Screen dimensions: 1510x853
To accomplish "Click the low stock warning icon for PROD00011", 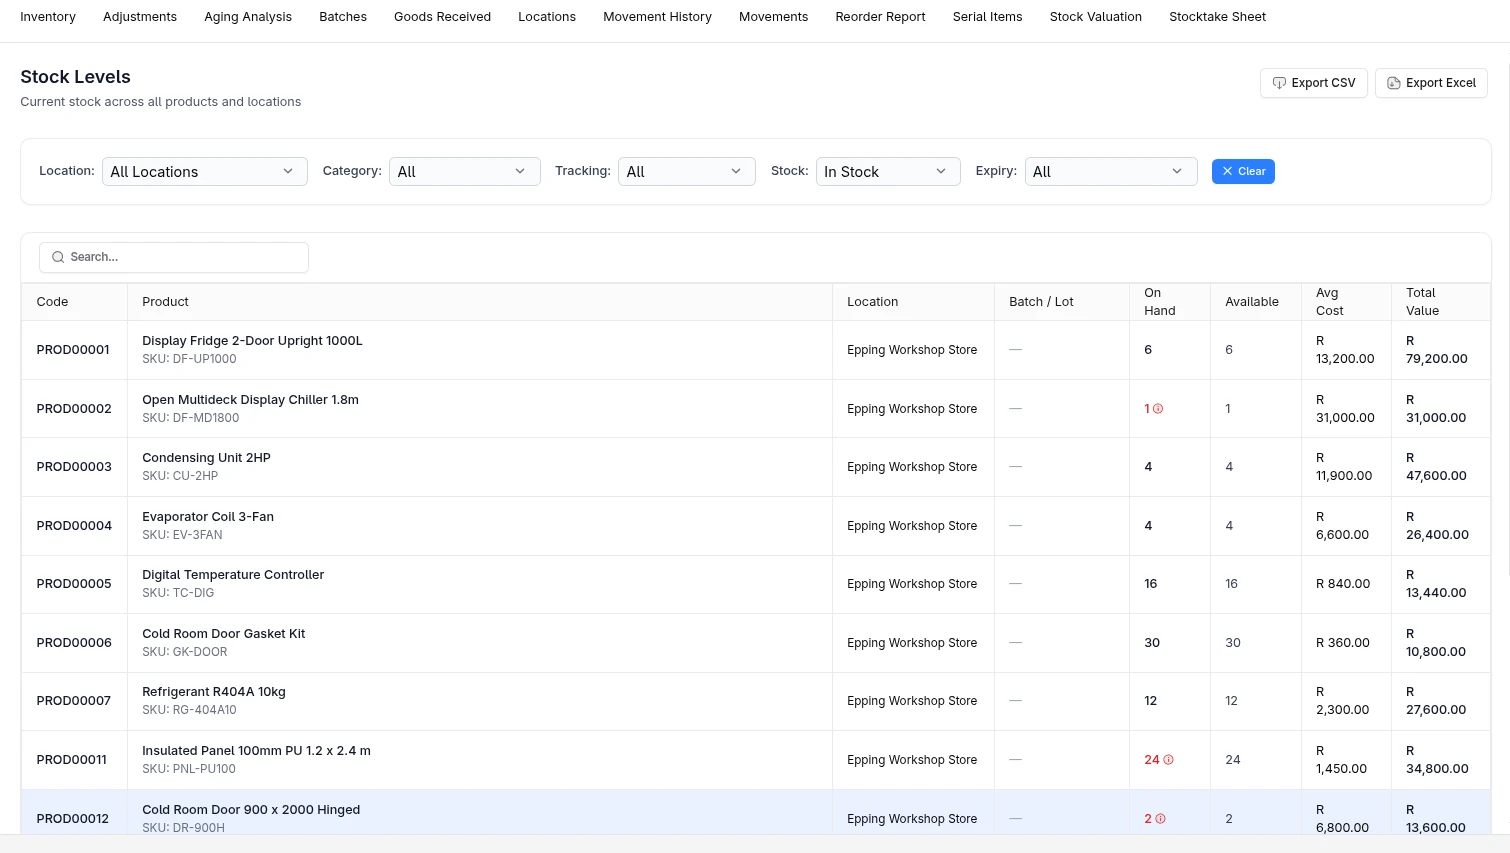I will coord(1168,760).
